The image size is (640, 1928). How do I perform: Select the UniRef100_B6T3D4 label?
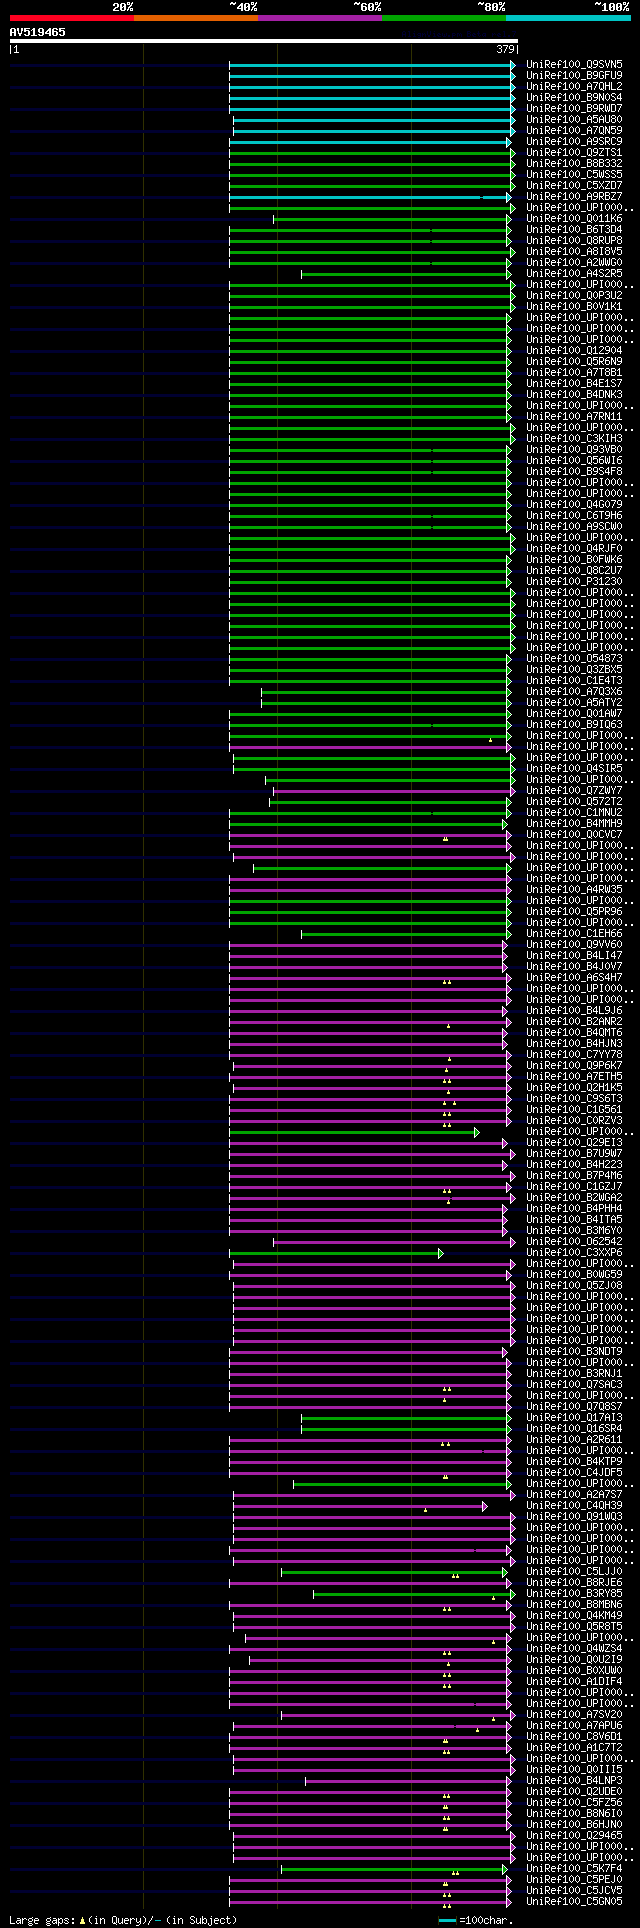(x=574, y=230)
